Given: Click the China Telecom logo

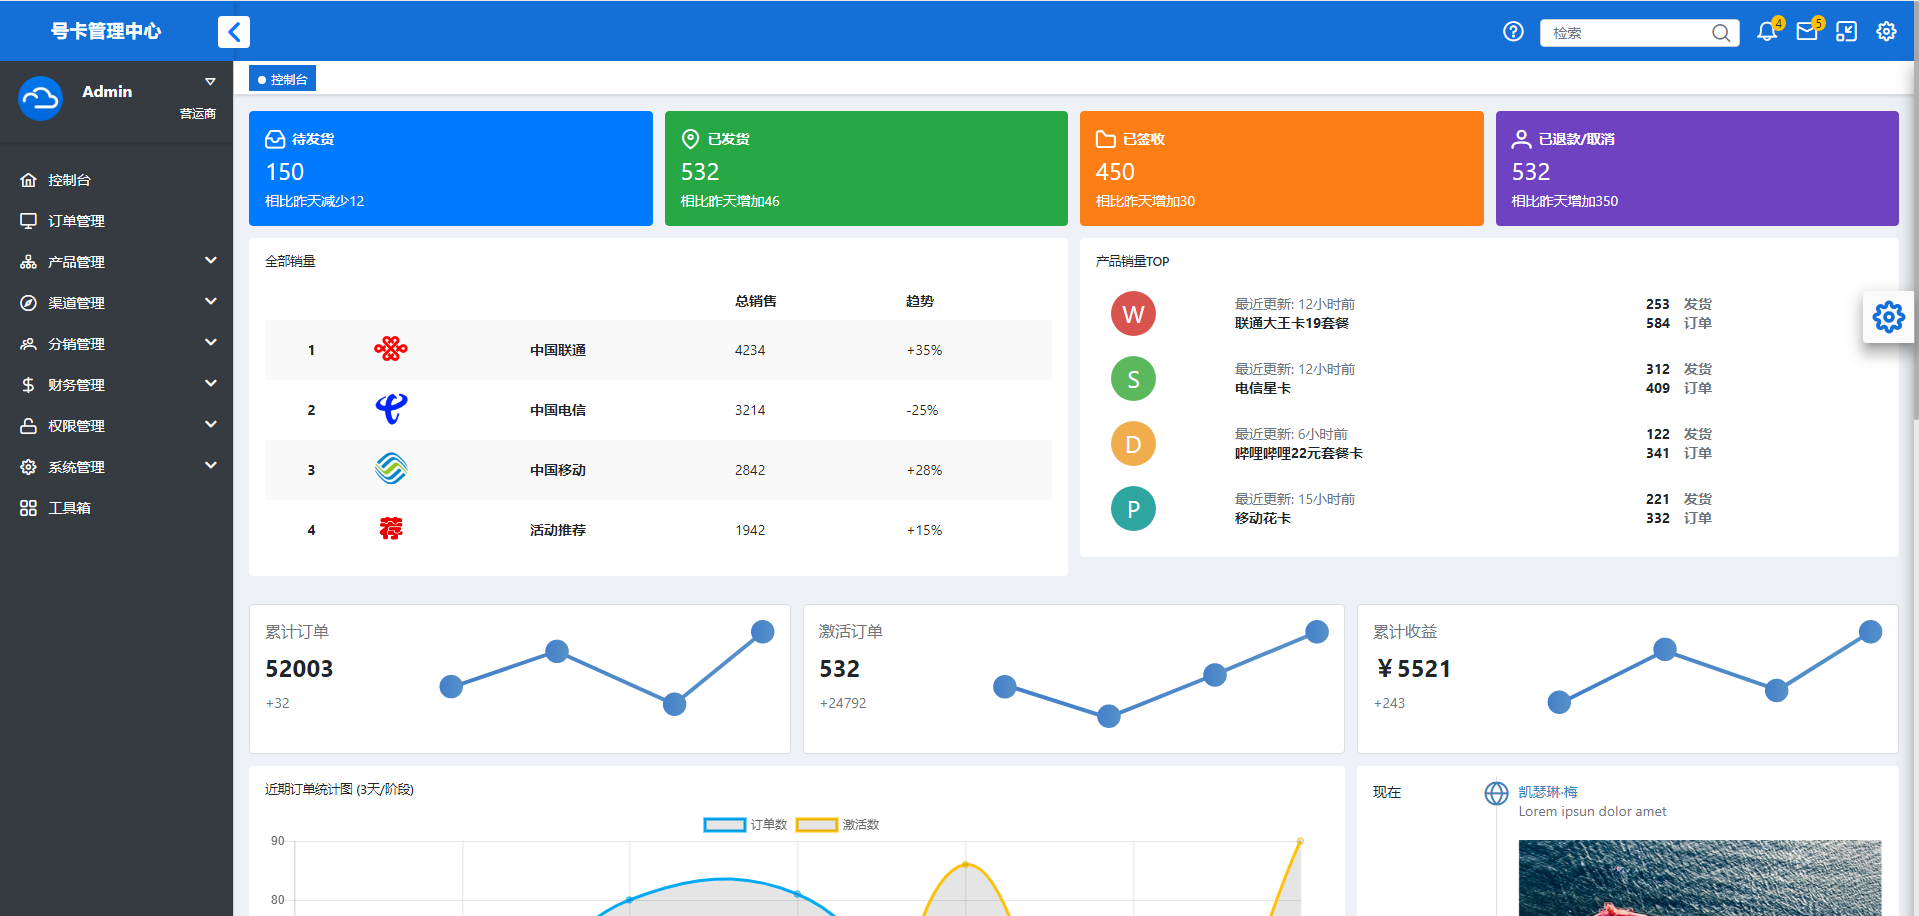Looking at the screenshot, I should pos(391,409).
